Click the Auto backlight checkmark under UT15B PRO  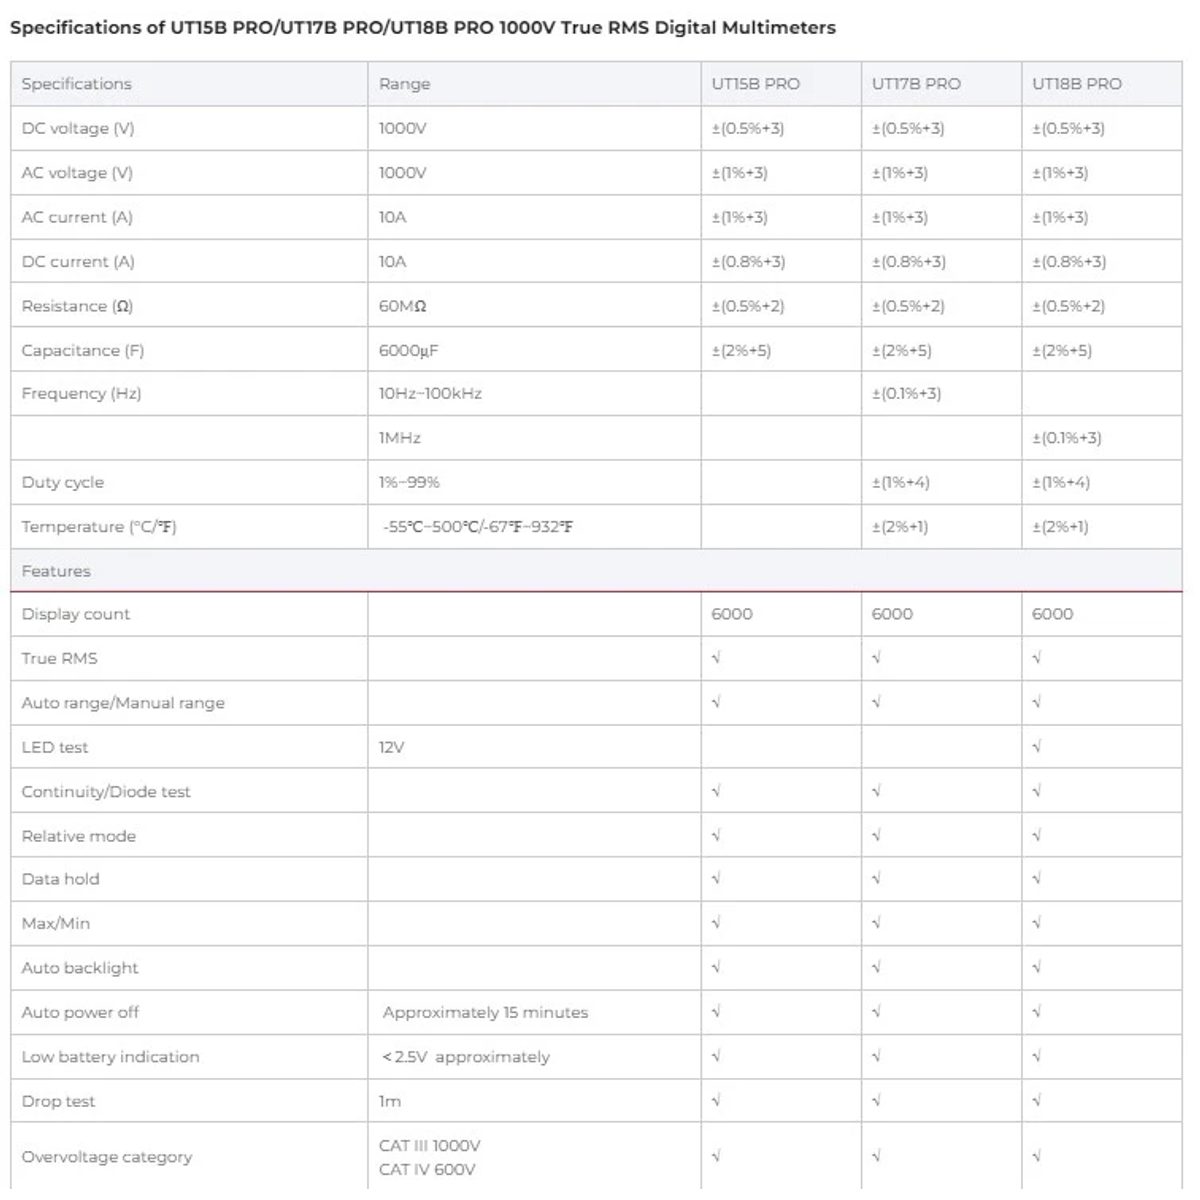click(x=716, y=968)
